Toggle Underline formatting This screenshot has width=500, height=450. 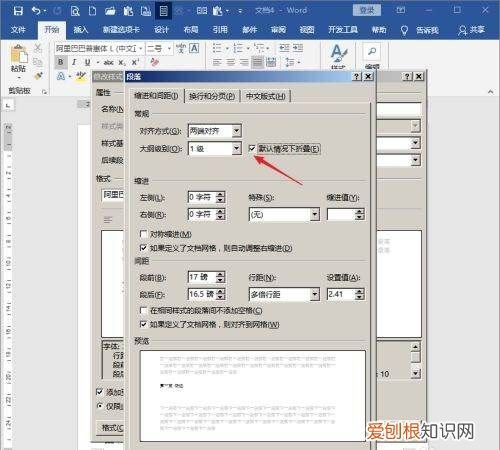pyautogui.click(x=87, y=62)
